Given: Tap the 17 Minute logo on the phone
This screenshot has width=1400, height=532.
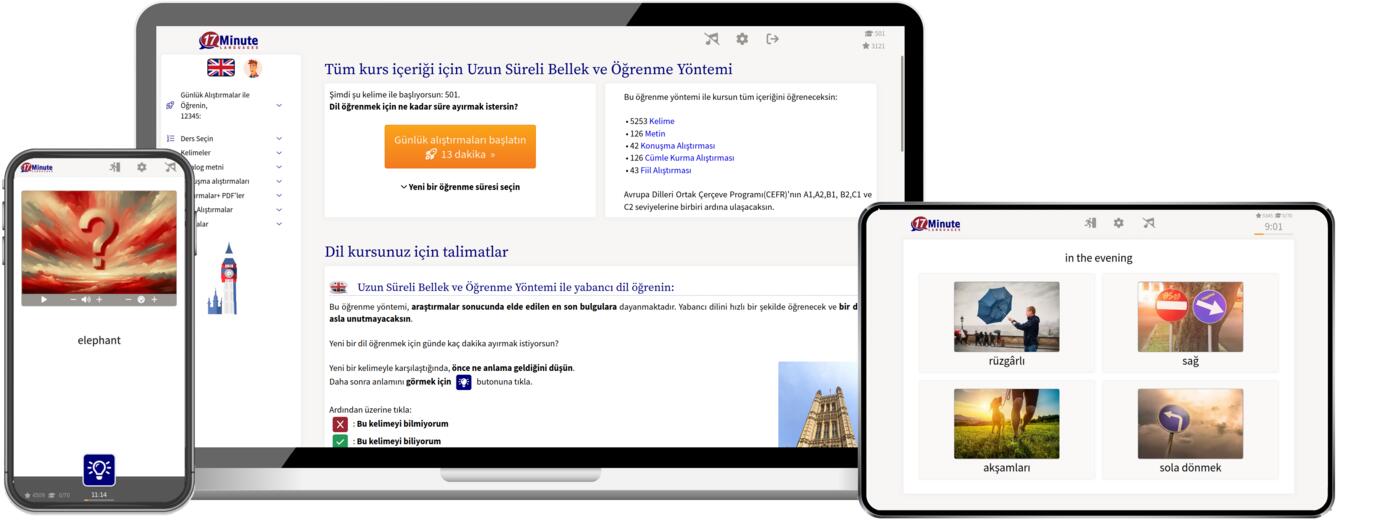Looking at the screenshot, I should point(37,168).
